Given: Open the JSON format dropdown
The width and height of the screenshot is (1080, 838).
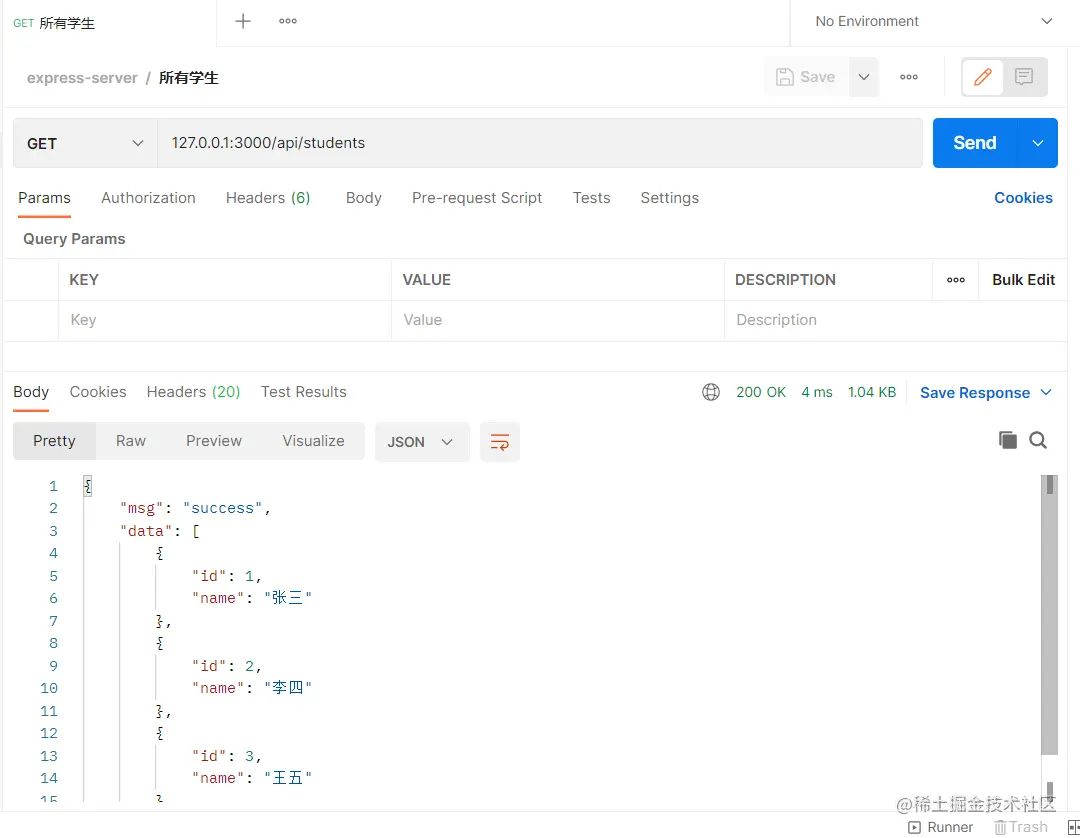Looking at the screenshot, I should (x=422, y=441).
